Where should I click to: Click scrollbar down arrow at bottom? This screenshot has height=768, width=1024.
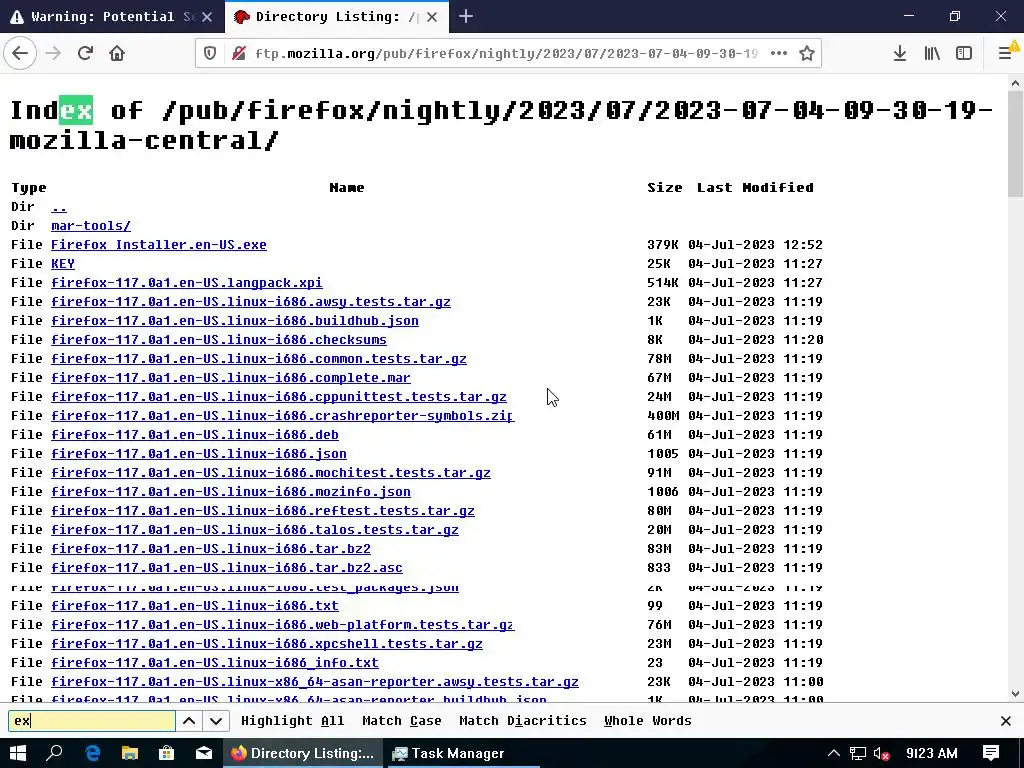(x=1015, y=694)
